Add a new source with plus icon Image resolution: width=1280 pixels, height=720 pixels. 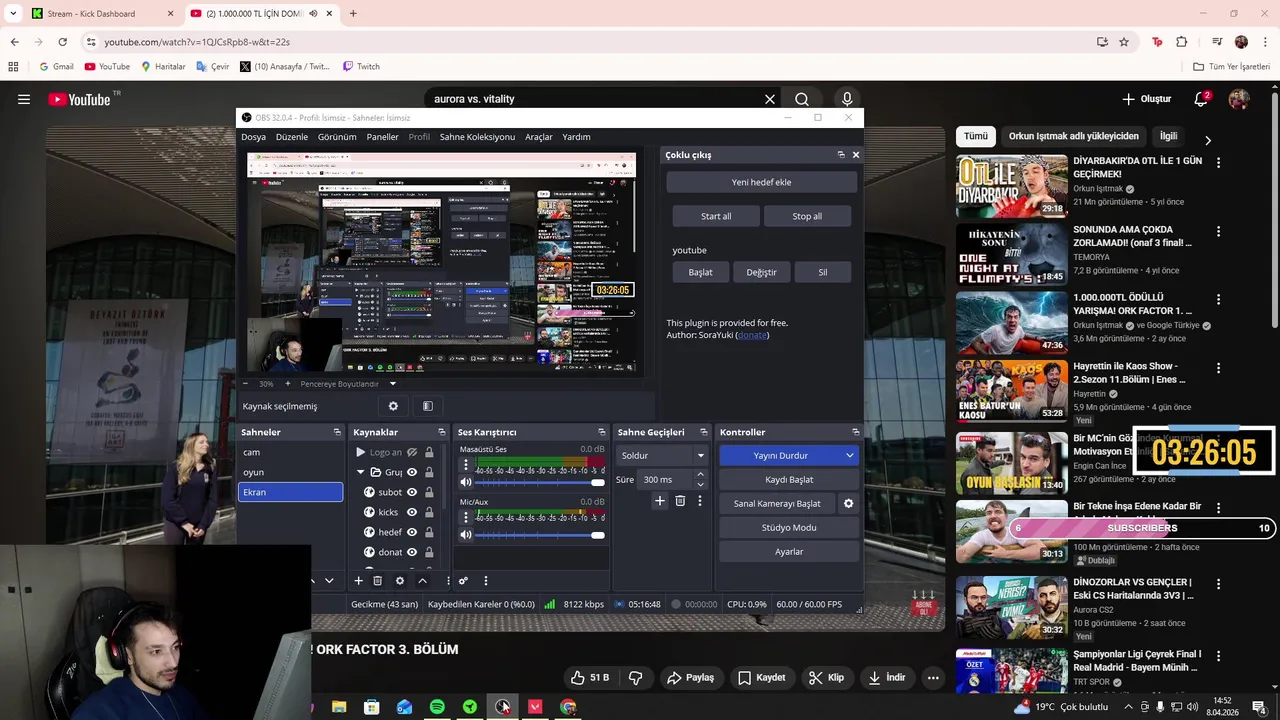click(x=358, y=581)
